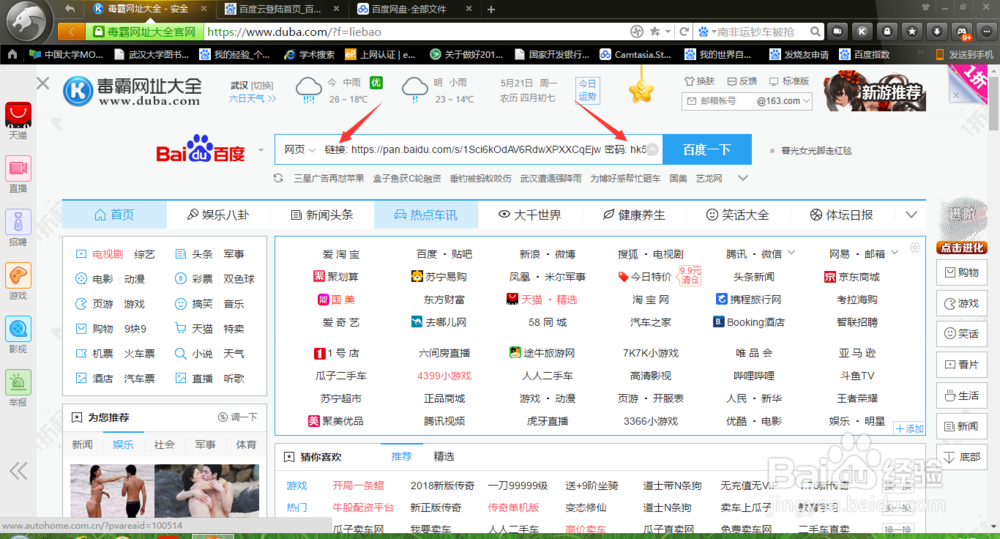Screen dimensions: 1000x539
Task: Open the 4399小游戏 link
Action: coord(445,376)
